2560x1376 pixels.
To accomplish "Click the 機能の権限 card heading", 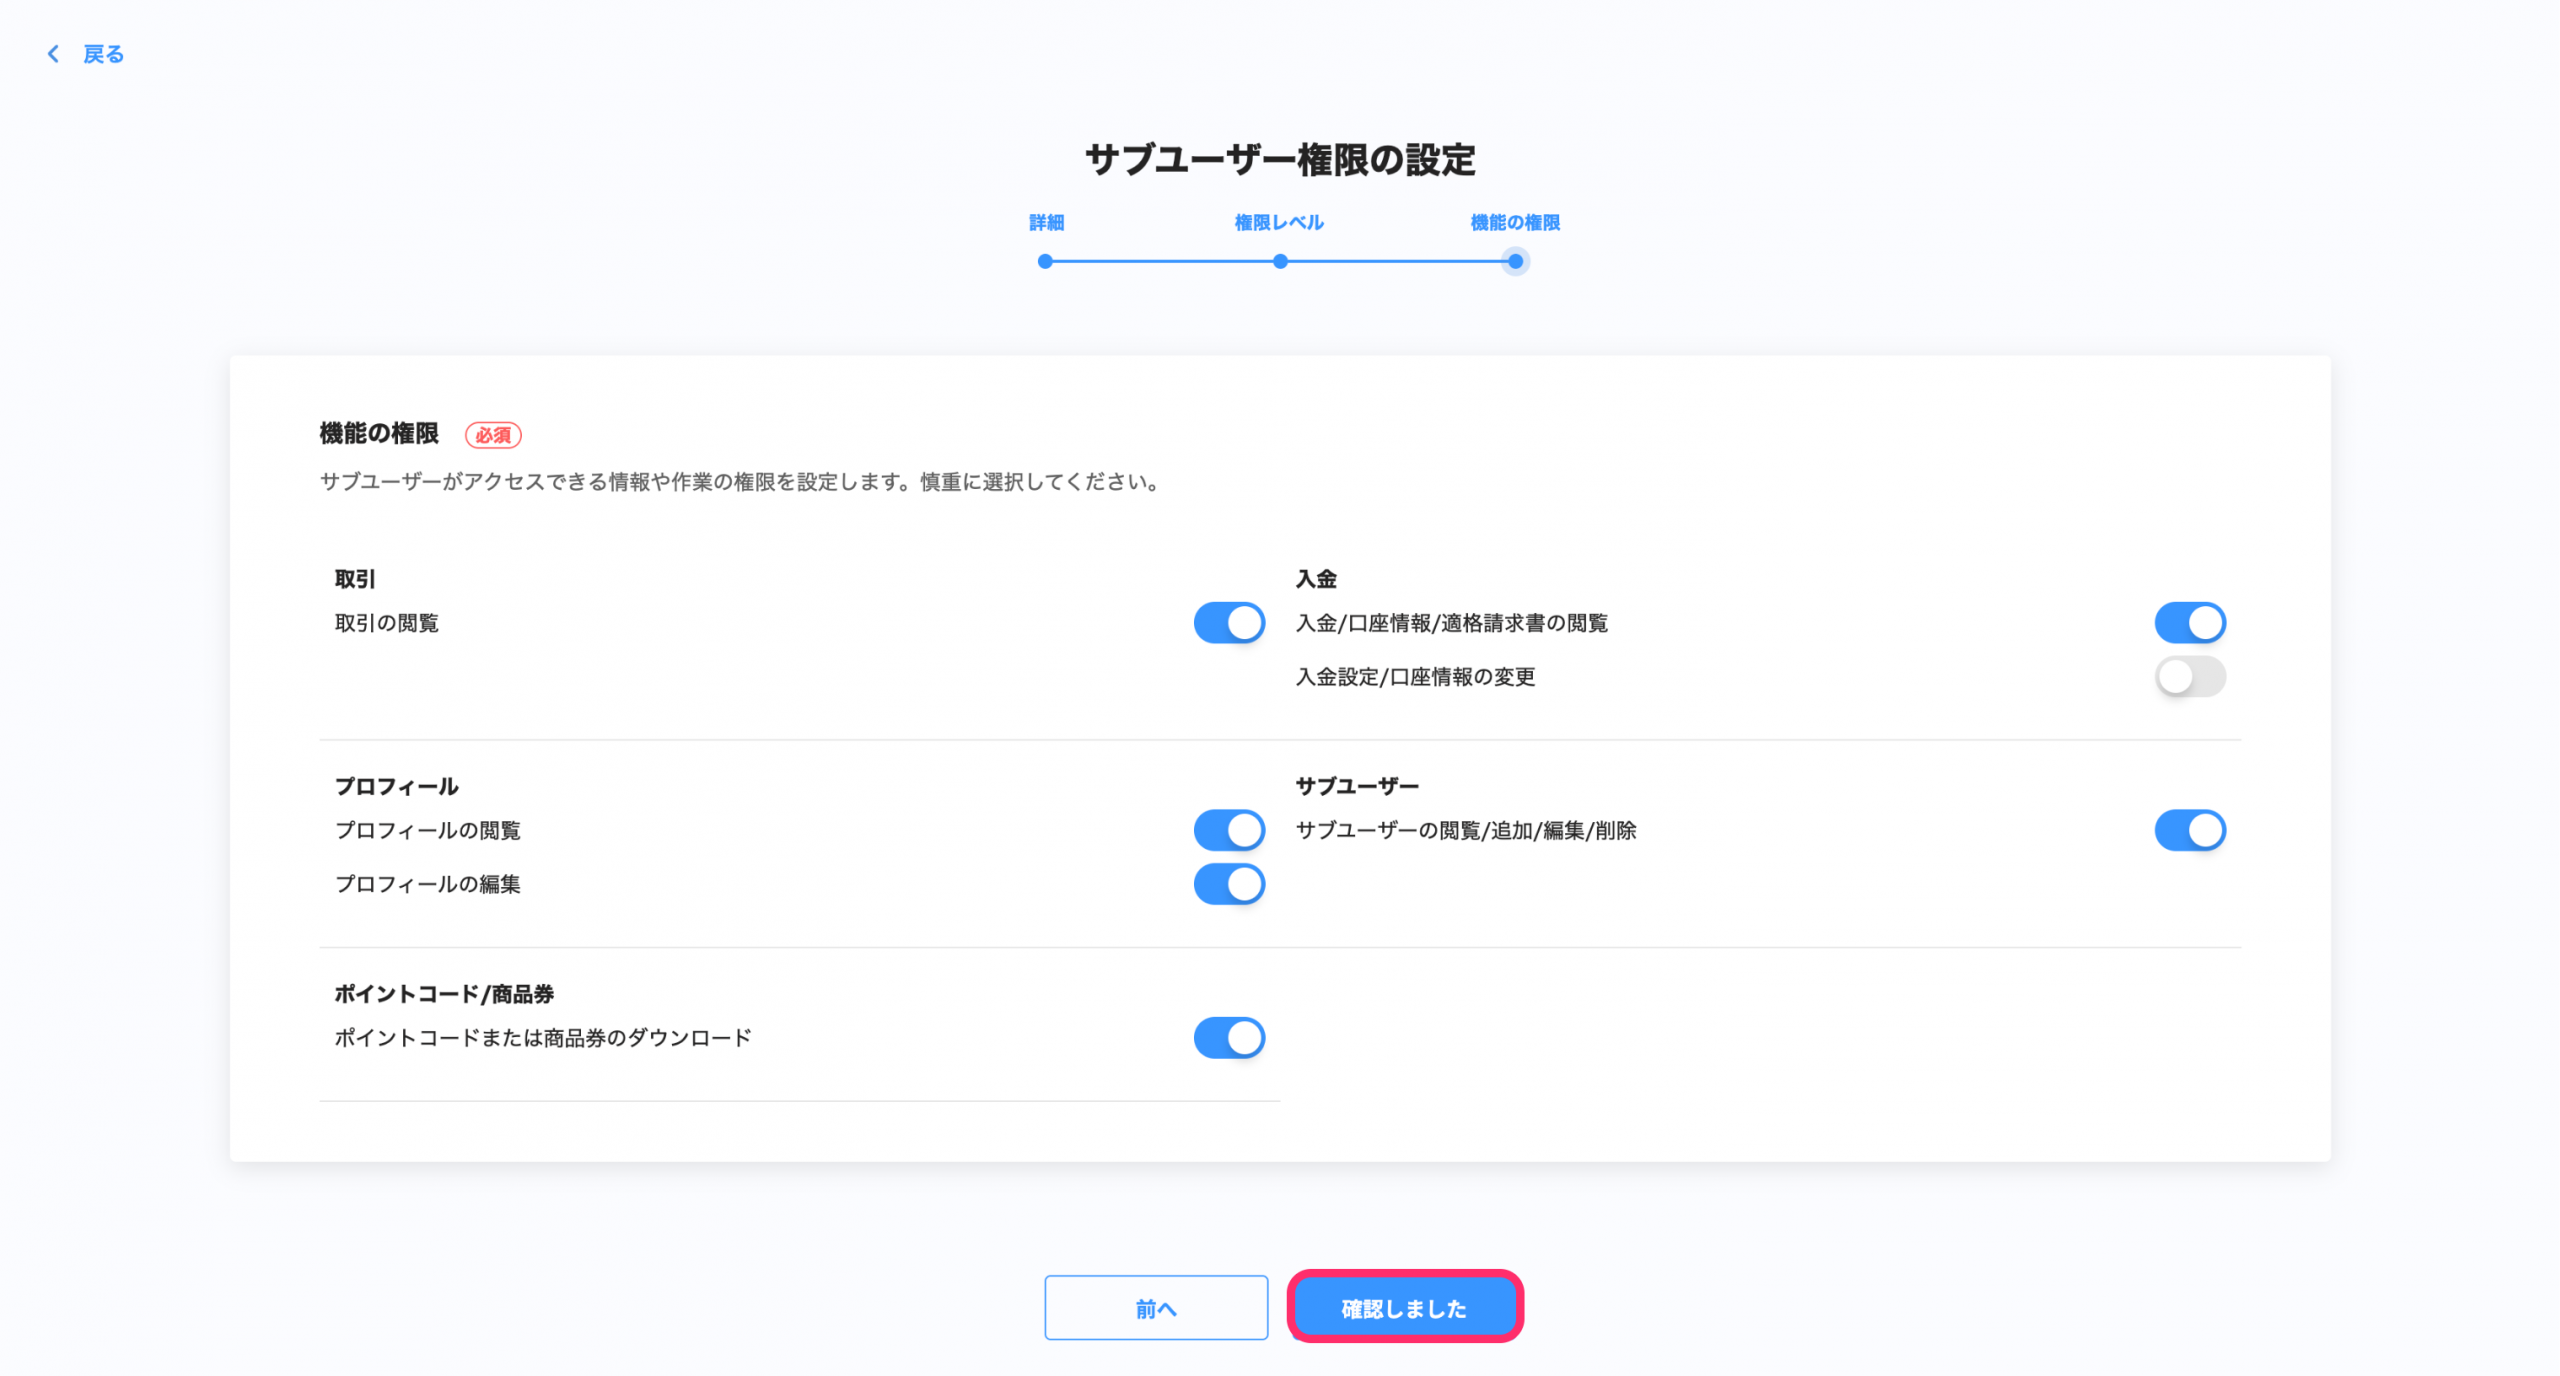I will click(379, 433).
